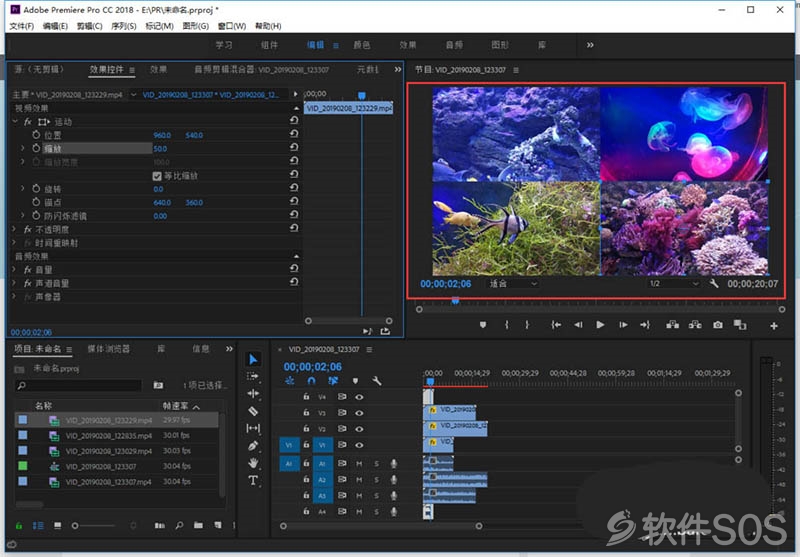This screenshot has width=800, height=557.
Task: Expand the 音量 audio effect
Action: click(x=15, y=269)
